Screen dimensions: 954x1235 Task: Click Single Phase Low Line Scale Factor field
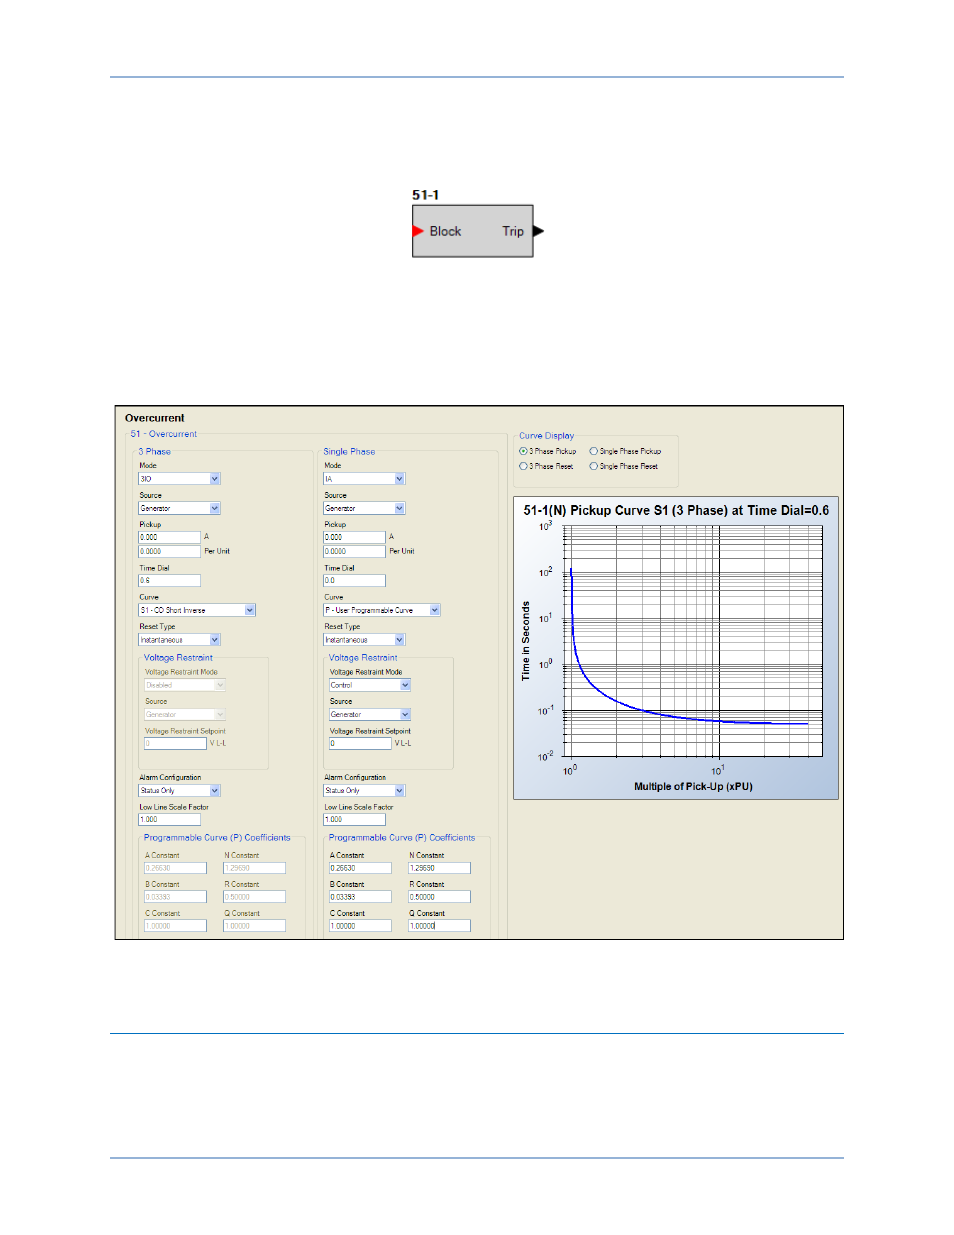point(354,819)
